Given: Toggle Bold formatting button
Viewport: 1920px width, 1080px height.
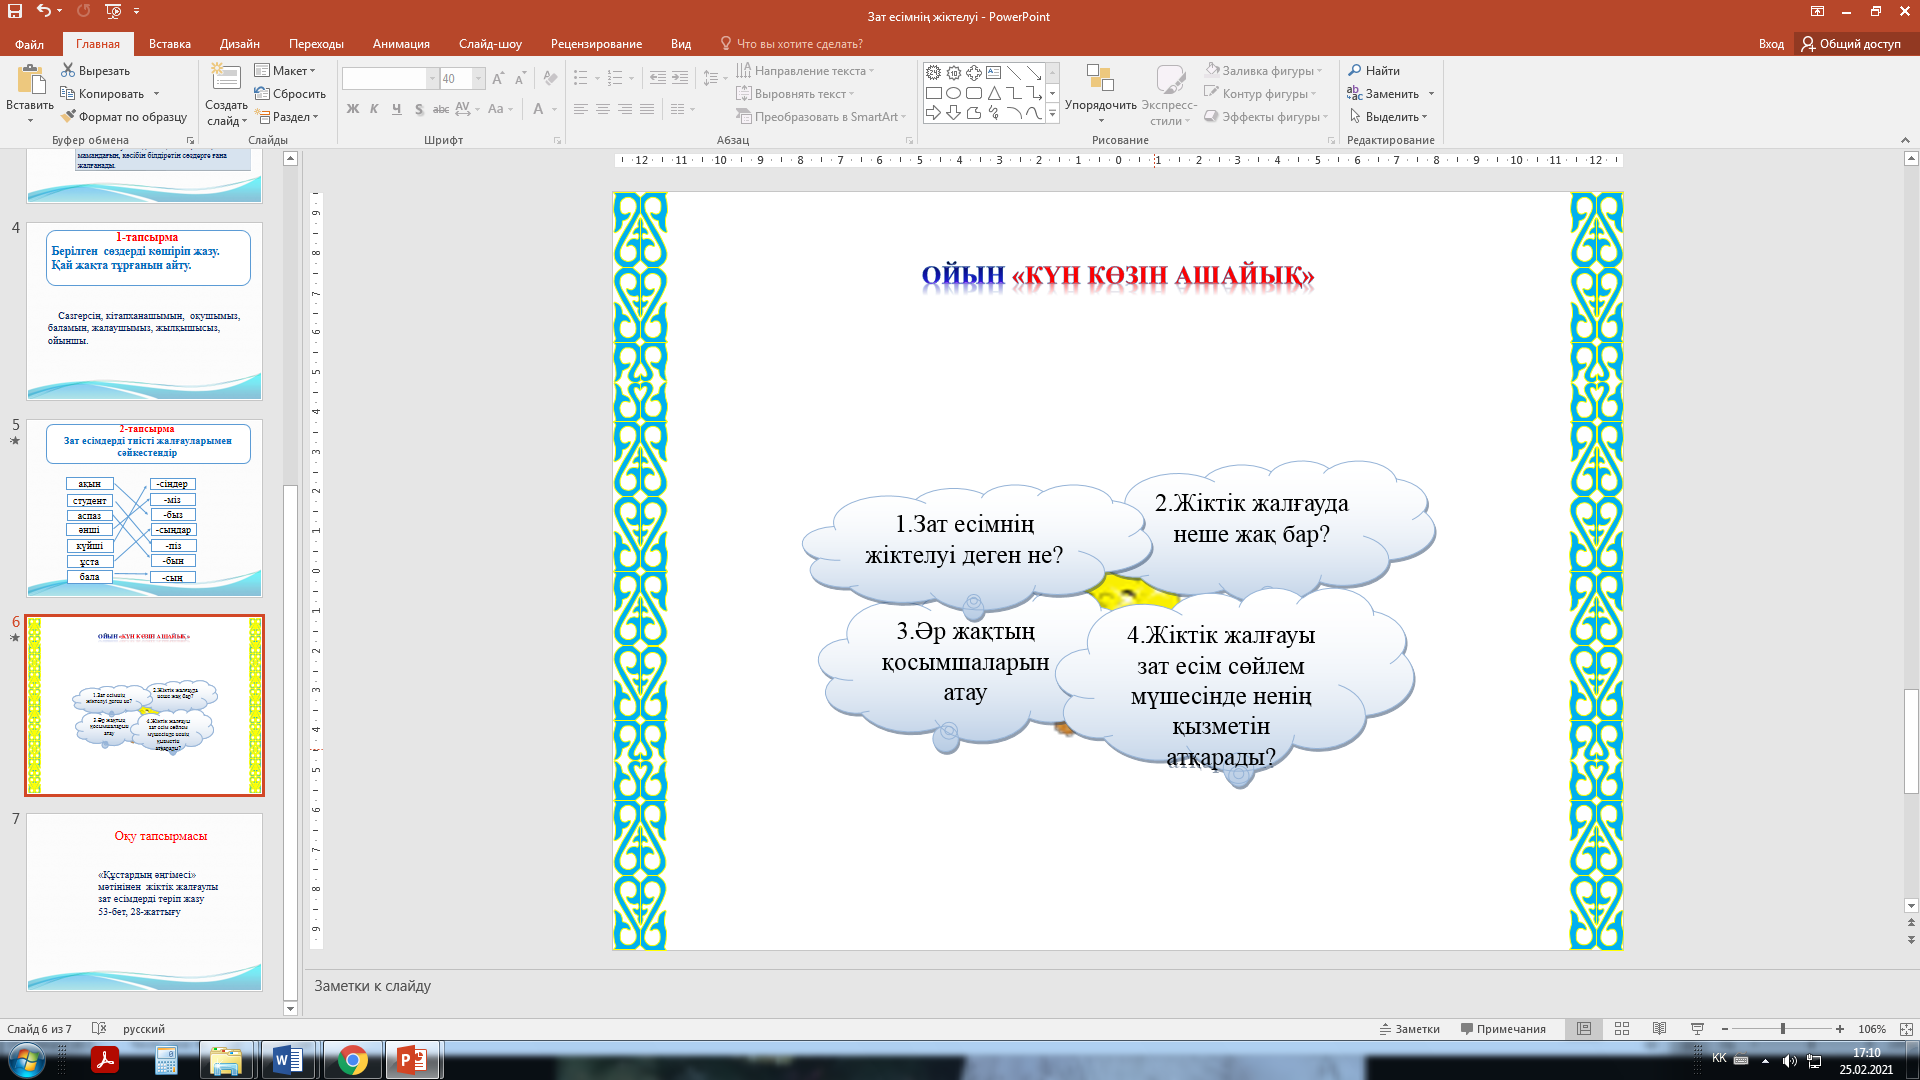Looking at the screenshot, I should pyautogui.click(x=352, y=109).
